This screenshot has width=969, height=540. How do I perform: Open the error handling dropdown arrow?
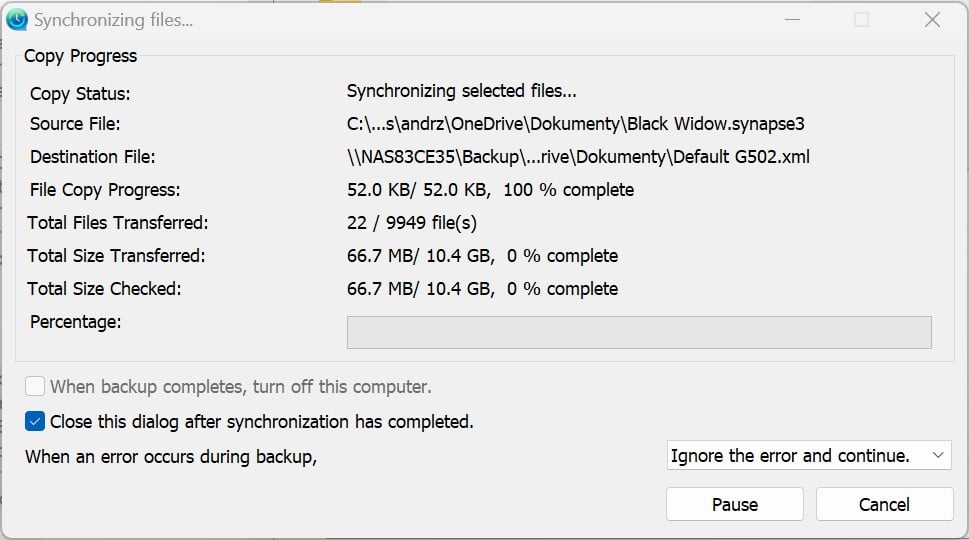(x=937, y=455)
